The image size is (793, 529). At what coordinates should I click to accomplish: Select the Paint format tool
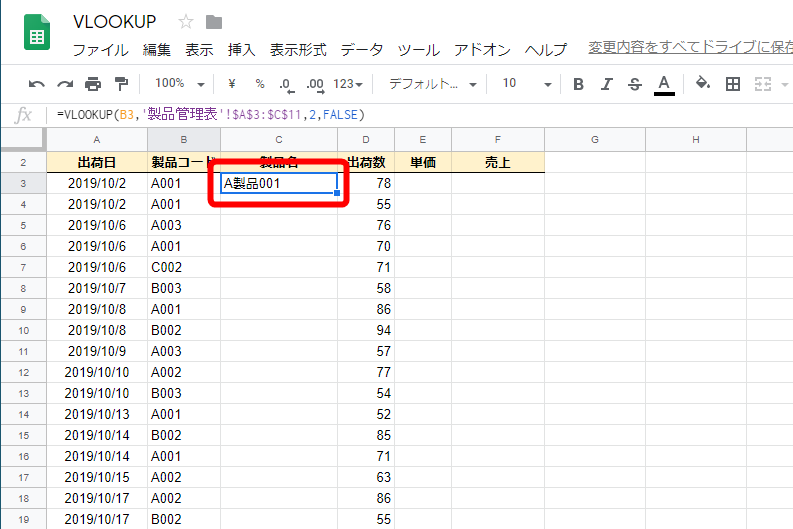tap(121, 84)
